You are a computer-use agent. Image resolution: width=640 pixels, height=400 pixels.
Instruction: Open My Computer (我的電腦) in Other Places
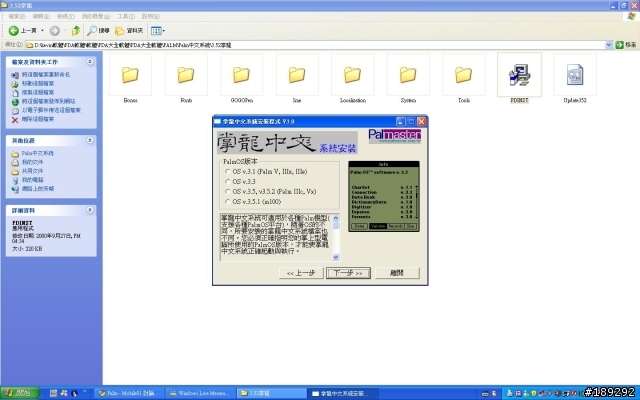(x=32, y=180)
